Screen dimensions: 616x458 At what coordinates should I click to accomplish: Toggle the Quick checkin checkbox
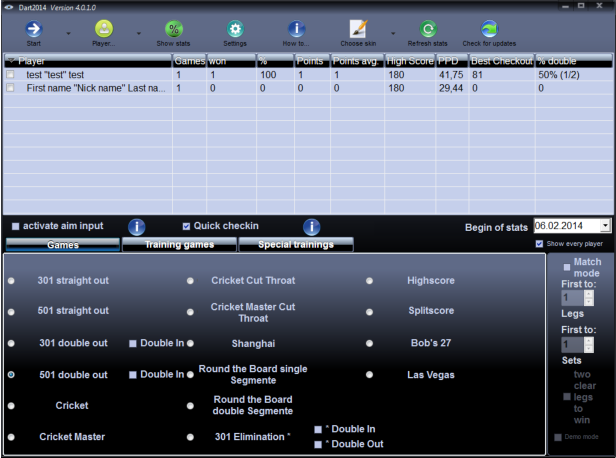(186, 226)
